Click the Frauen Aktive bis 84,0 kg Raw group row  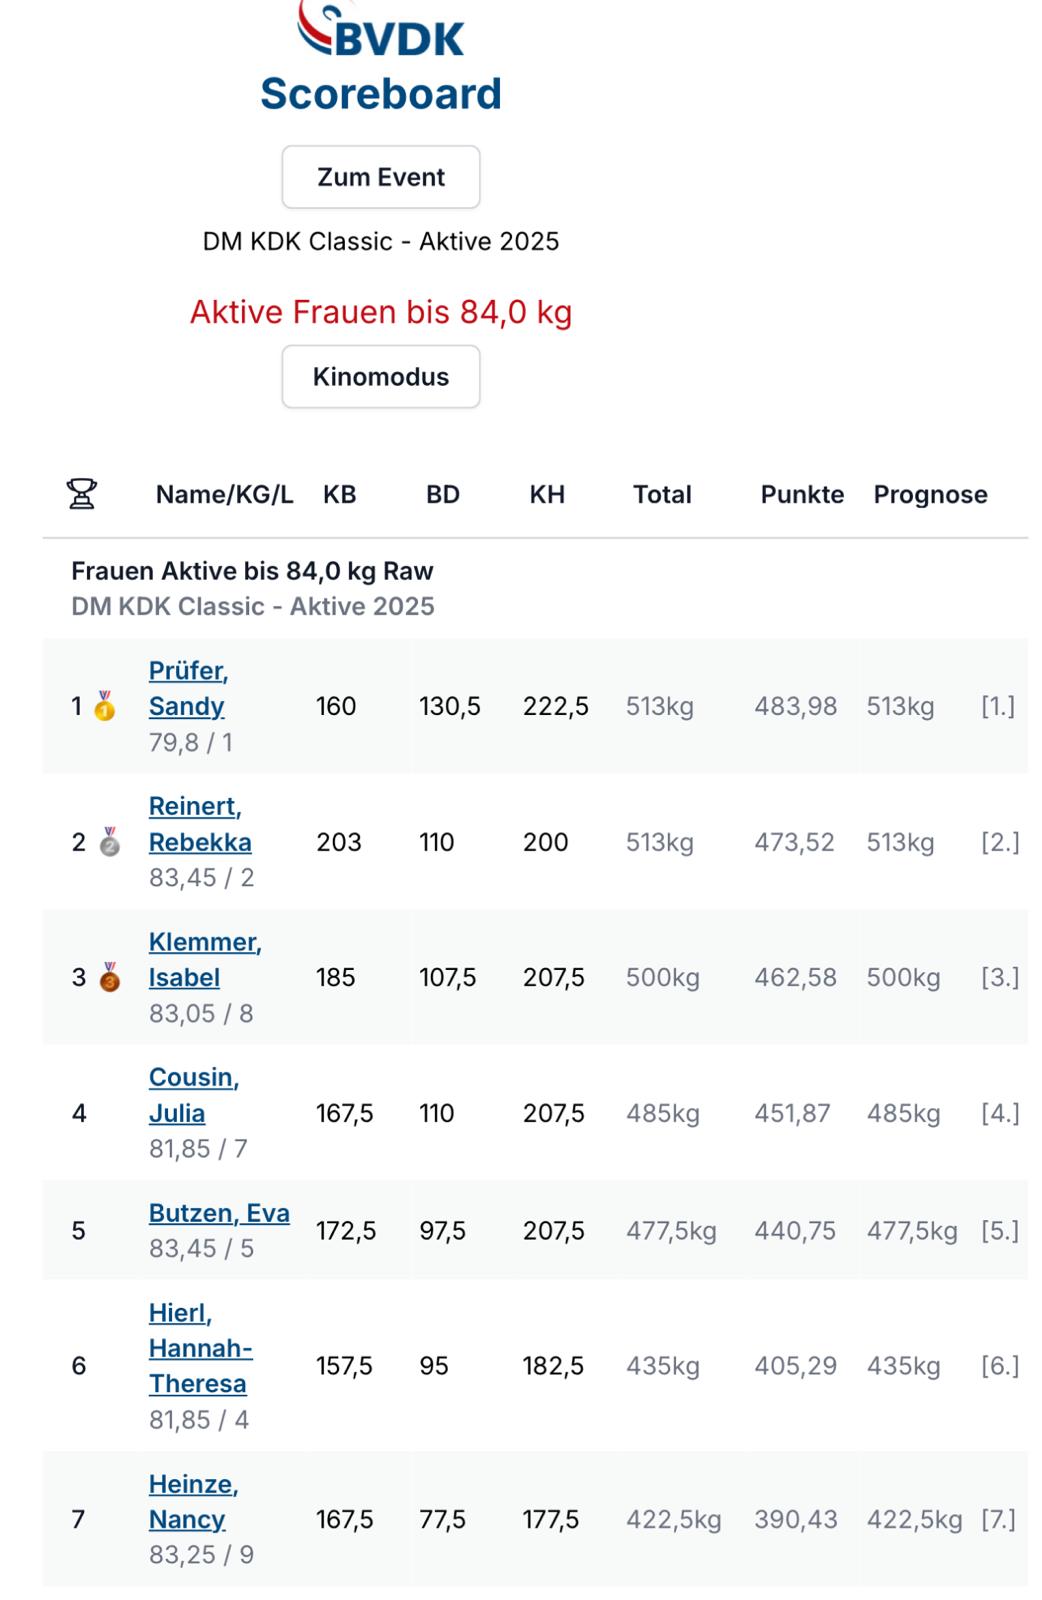tap(535, 588)
